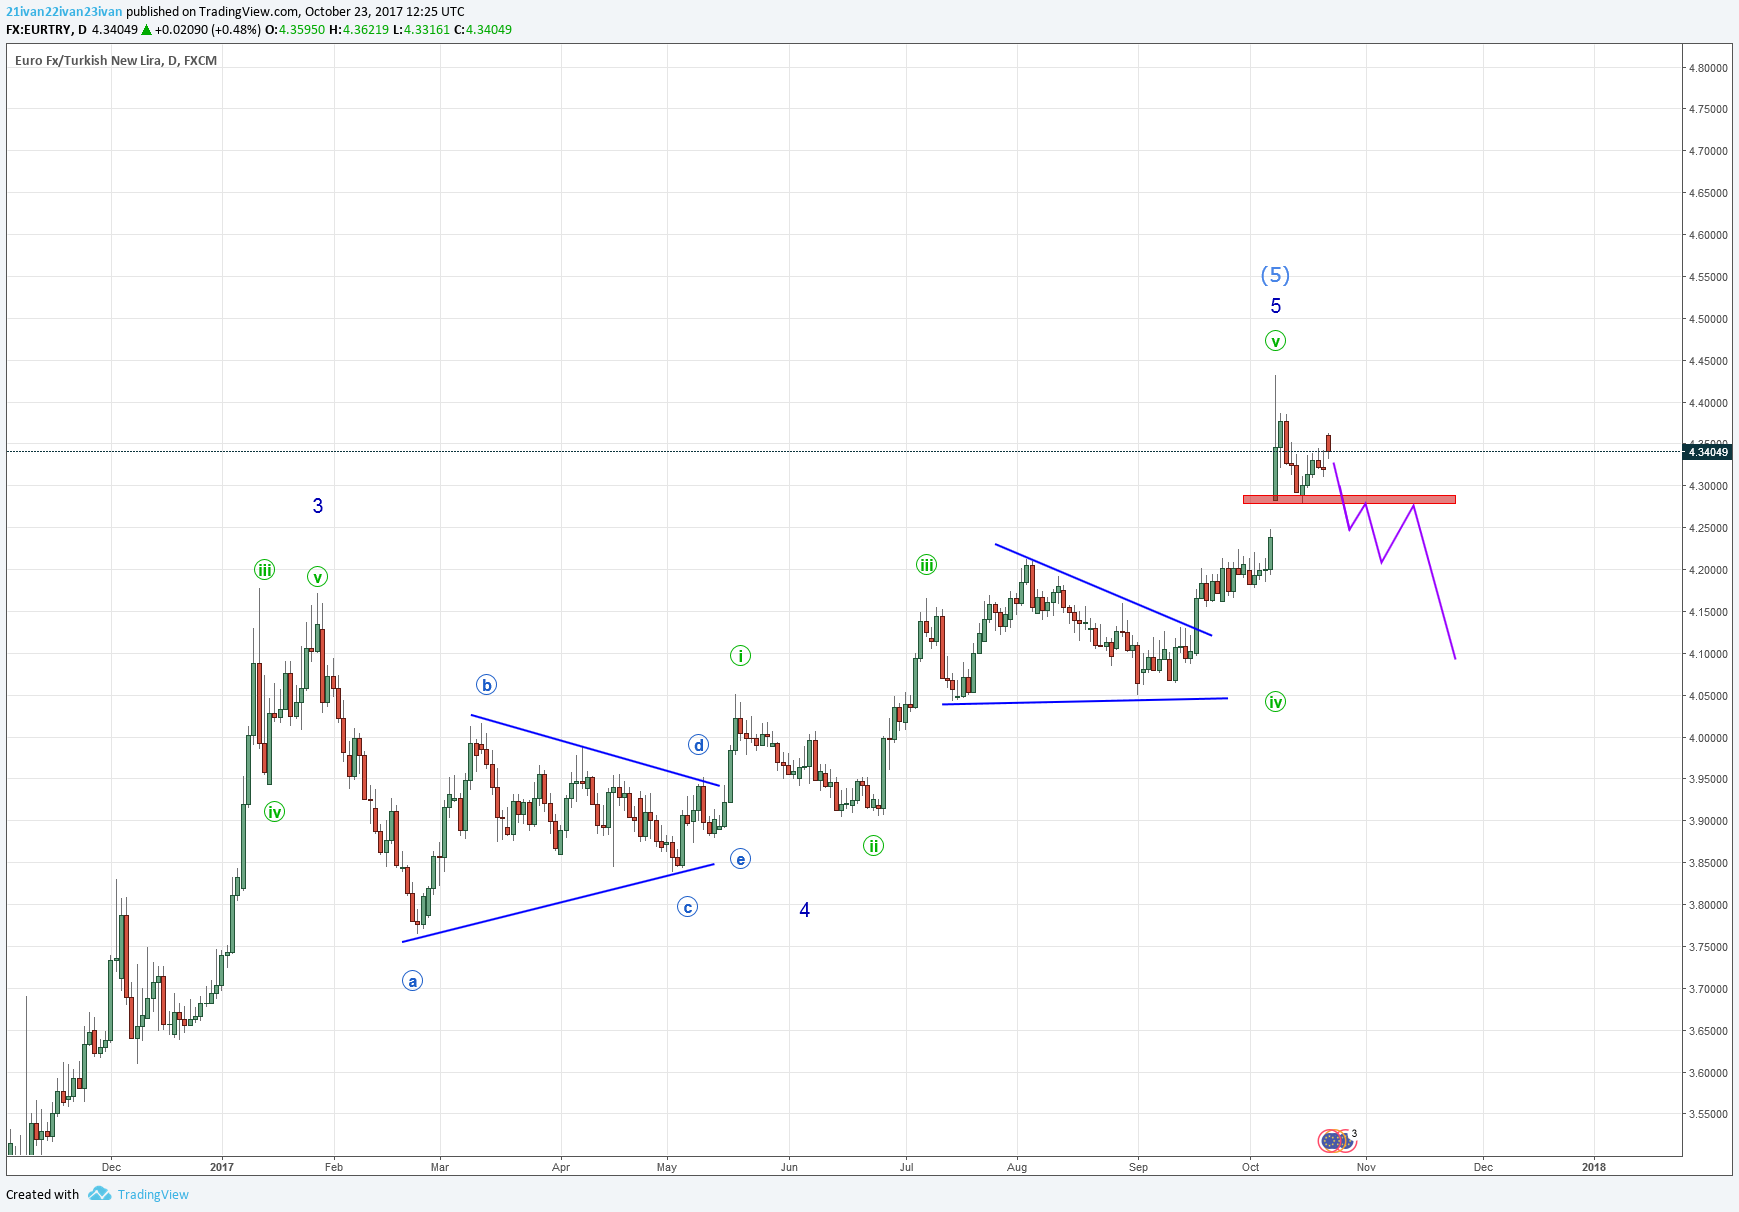
Task: Click the 4.80000 price axis label
Action: point(1707,68)
